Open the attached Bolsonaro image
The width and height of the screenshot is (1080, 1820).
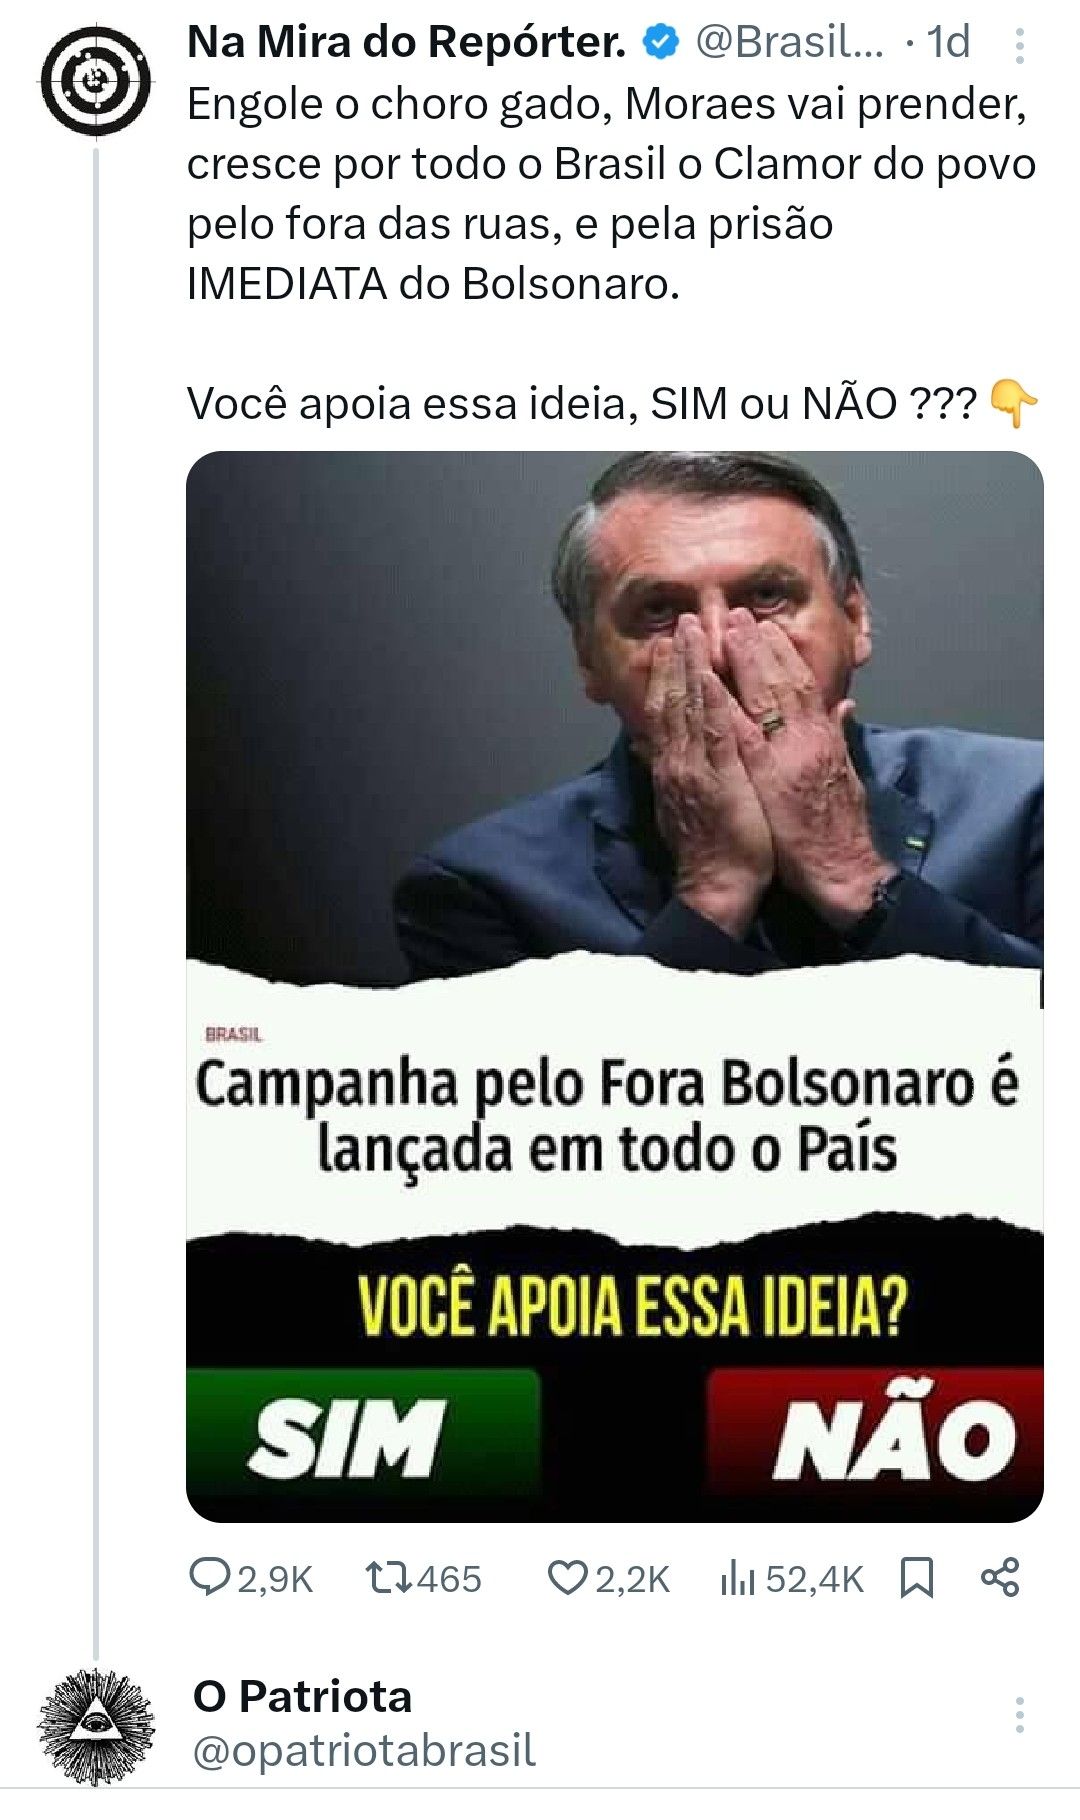click(x=615, y=986)
